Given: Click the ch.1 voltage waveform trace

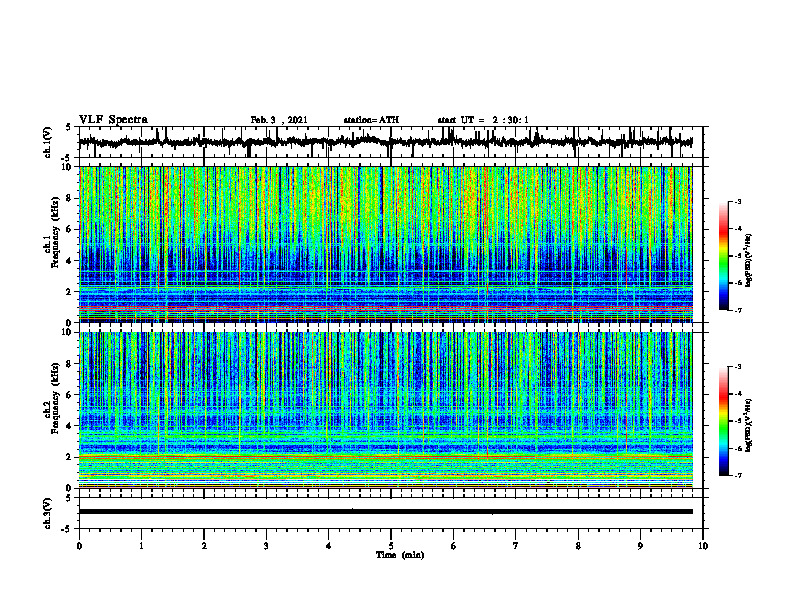Looking at the screenshot, I should (x=385, y=142).
